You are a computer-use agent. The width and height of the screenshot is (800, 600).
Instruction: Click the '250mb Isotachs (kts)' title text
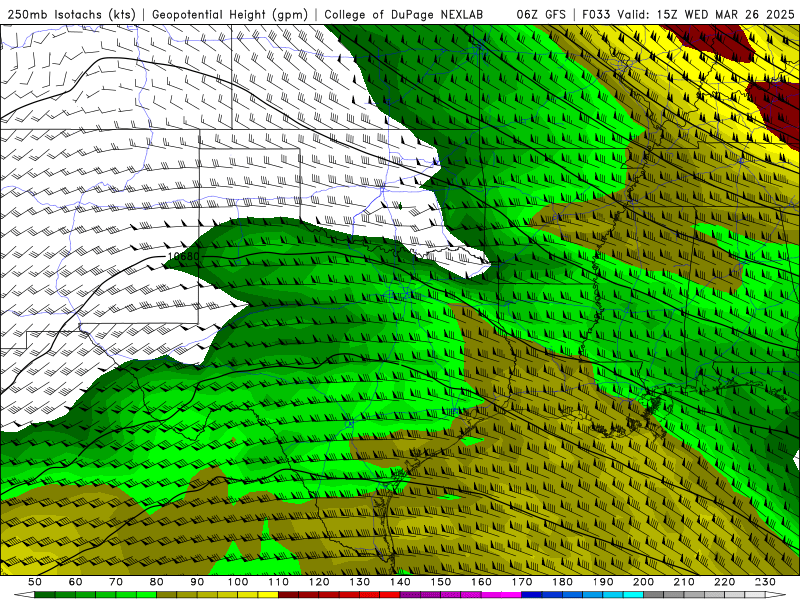pos(71,15)
